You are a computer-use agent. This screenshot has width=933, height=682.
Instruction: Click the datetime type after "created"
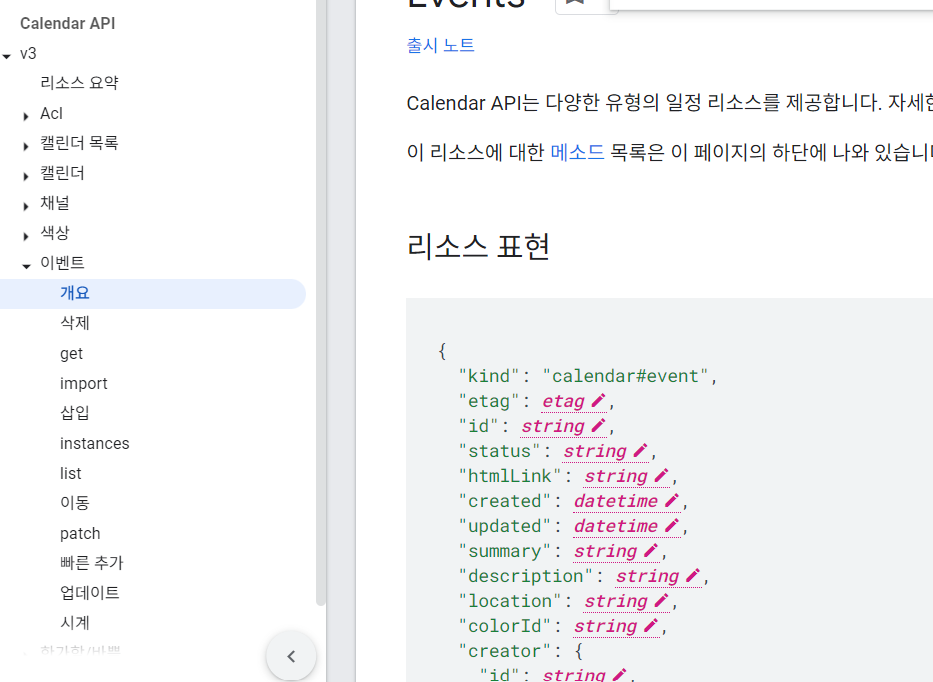pos(616,502)
